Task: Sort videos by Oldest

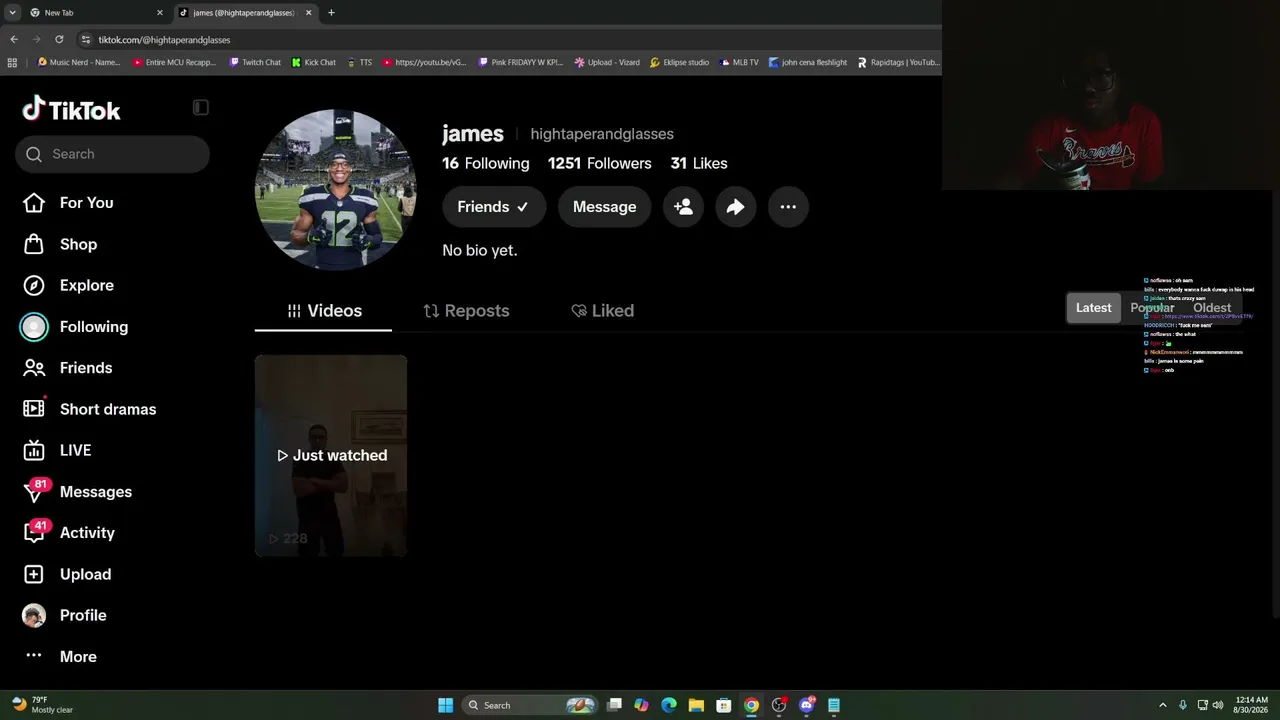Action: 1212,308
